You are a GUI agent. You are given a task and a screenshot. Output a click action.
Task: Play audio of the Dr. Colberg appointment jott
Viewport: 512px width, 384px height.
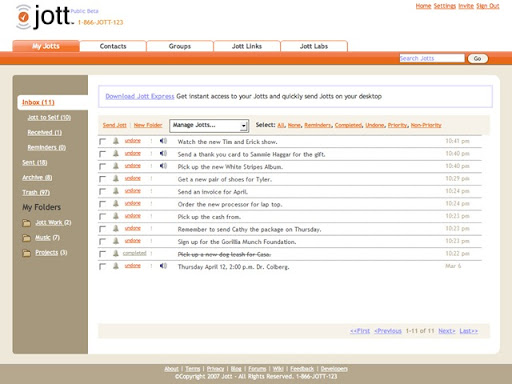(163, 266)
